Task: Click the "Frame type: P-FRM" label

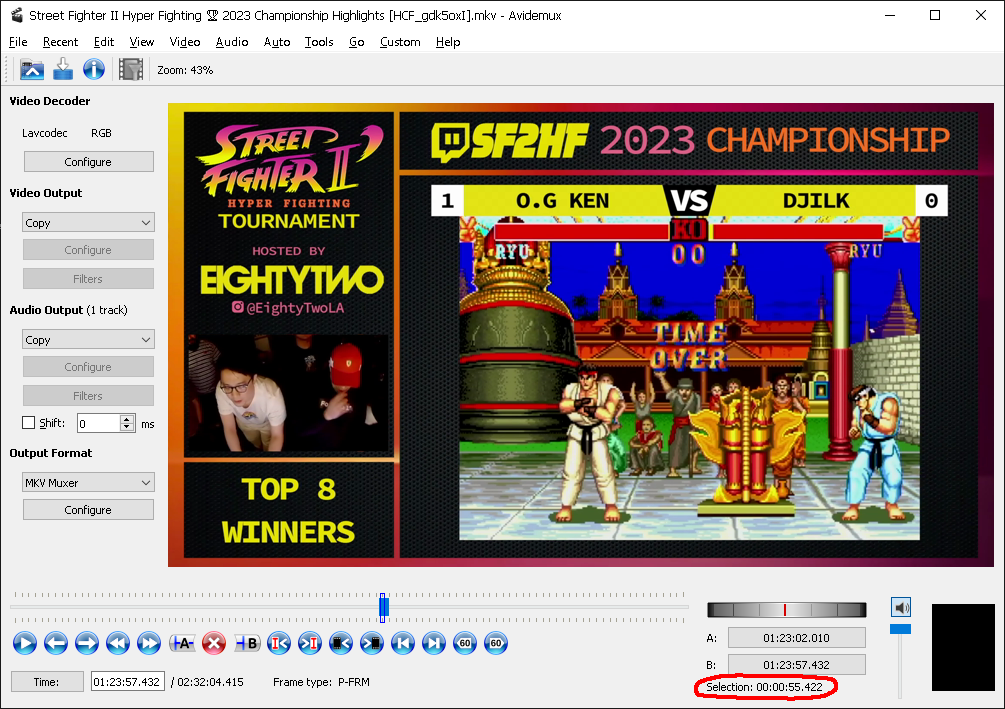Action: tap(321, 682)
